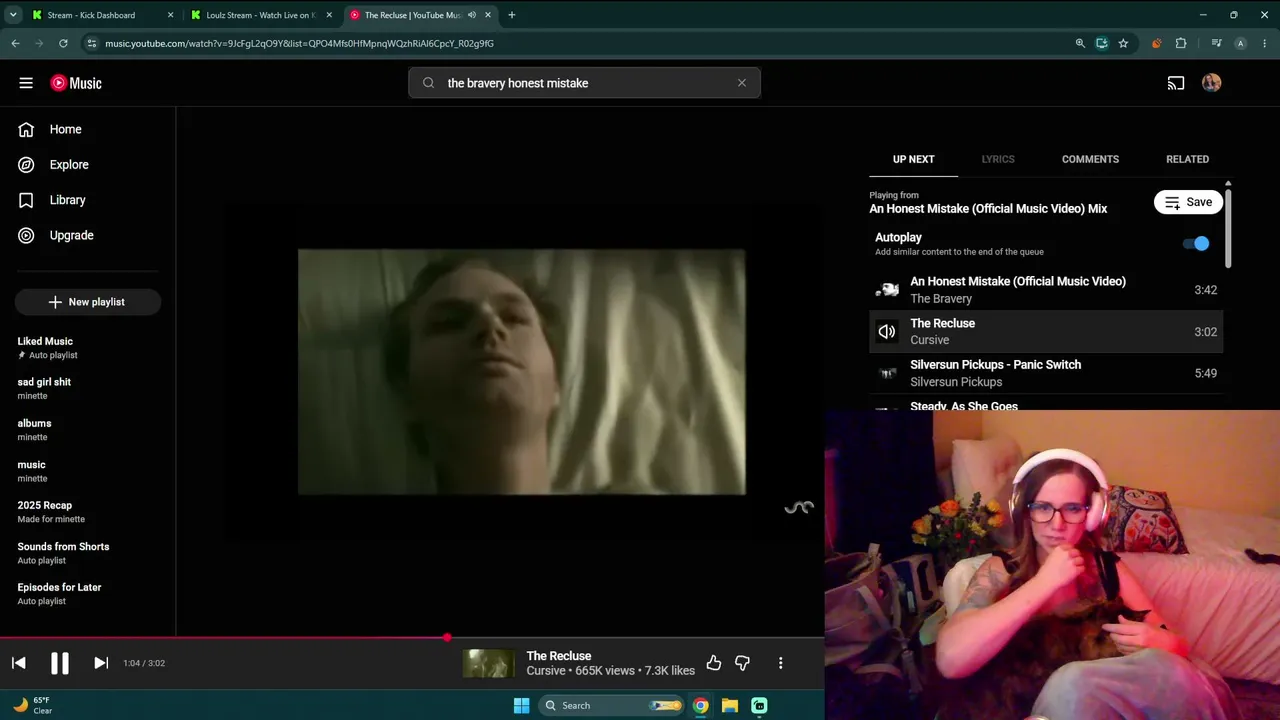Screen dimensions: 1280x720
Task: Reload the YouTube Music page
Action: click(63, 43)
